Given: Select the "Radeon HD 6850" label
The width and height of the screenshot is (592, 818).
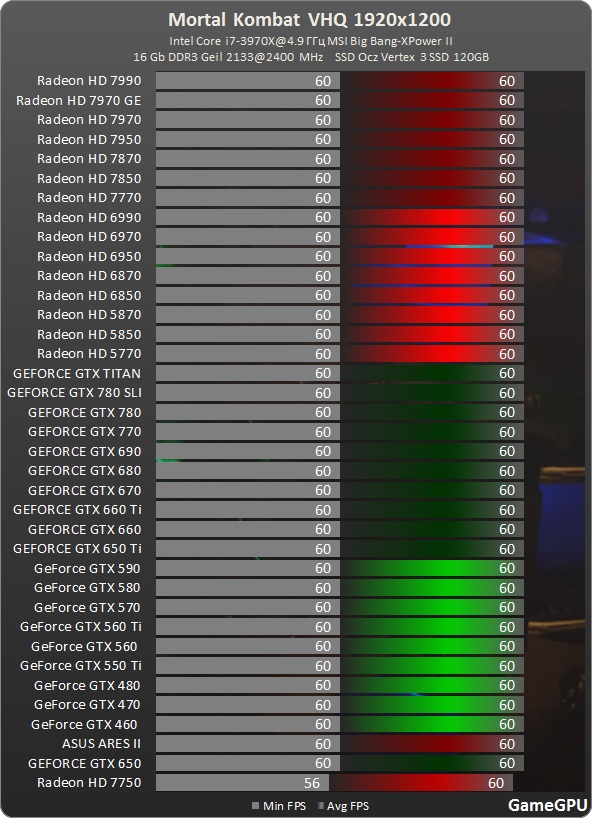Looking at the screenshot, I should point(89,295).
